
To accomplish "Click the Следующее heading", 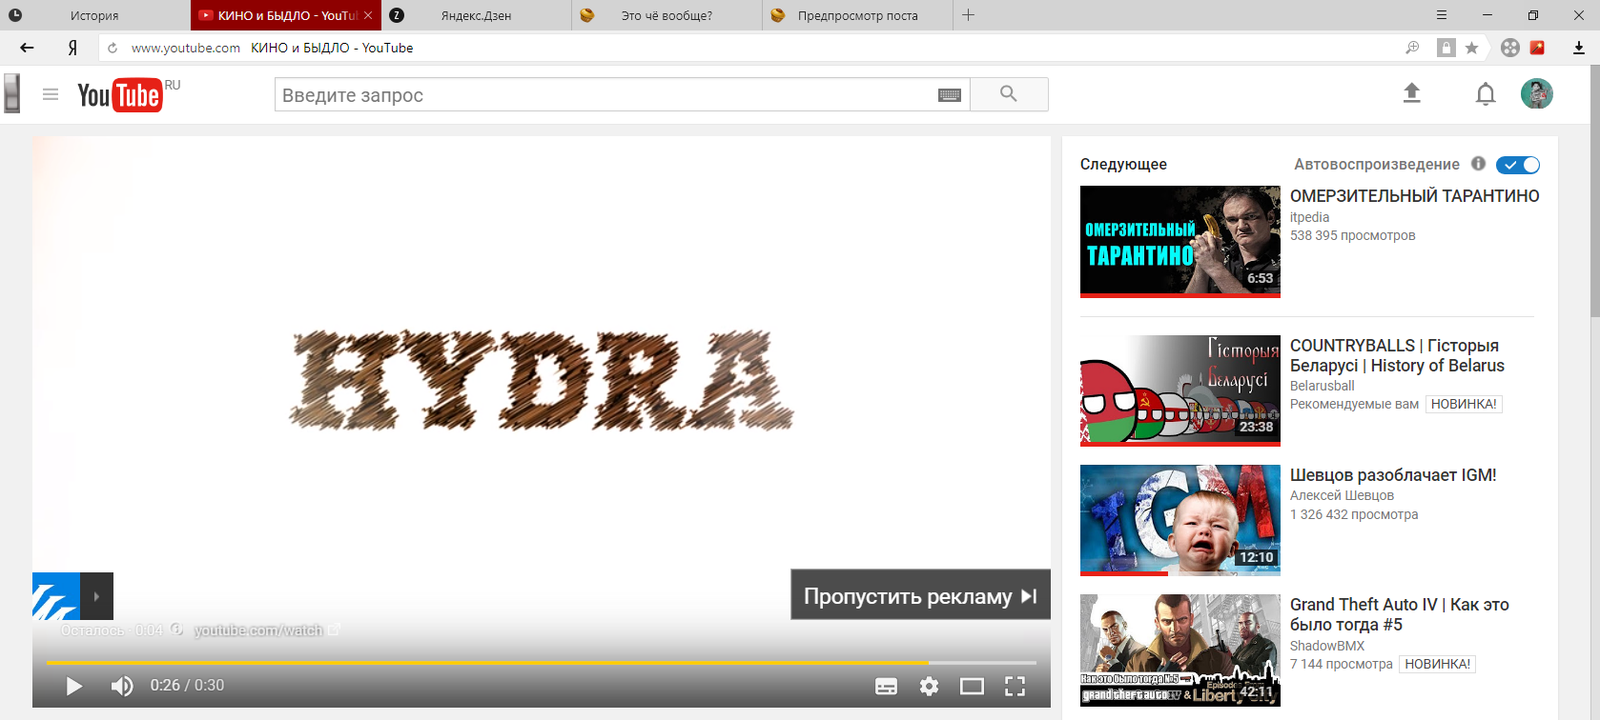I will (x=1123, y=164).
